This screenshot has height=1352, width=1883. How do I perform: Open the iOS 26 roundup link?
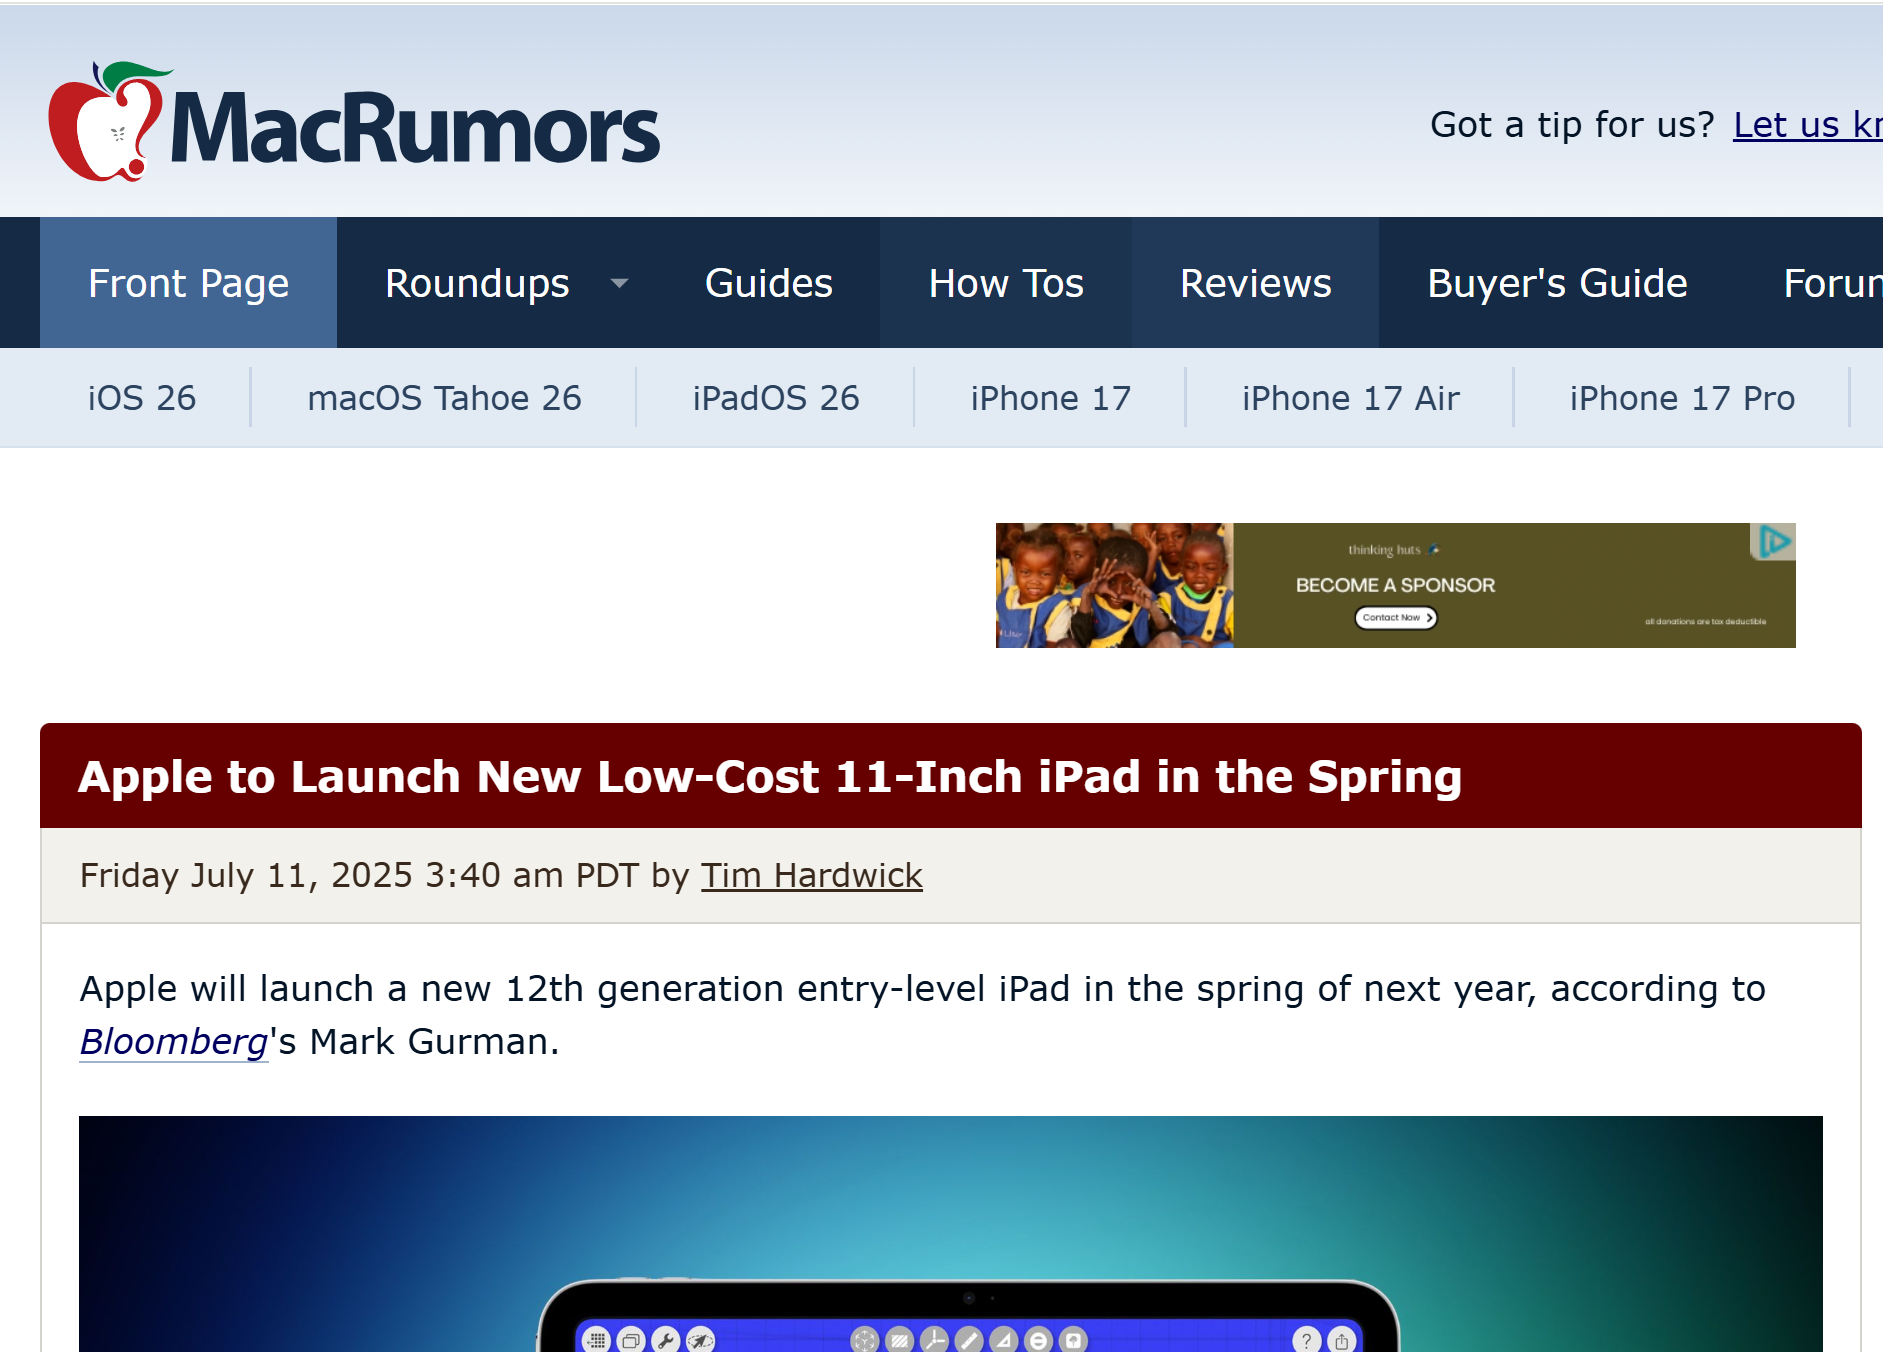[142, 398]
